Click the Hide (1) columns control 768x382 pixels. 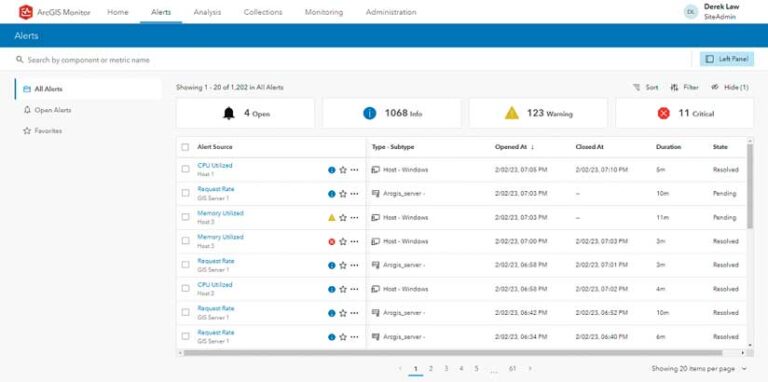[x=730, y=87]
